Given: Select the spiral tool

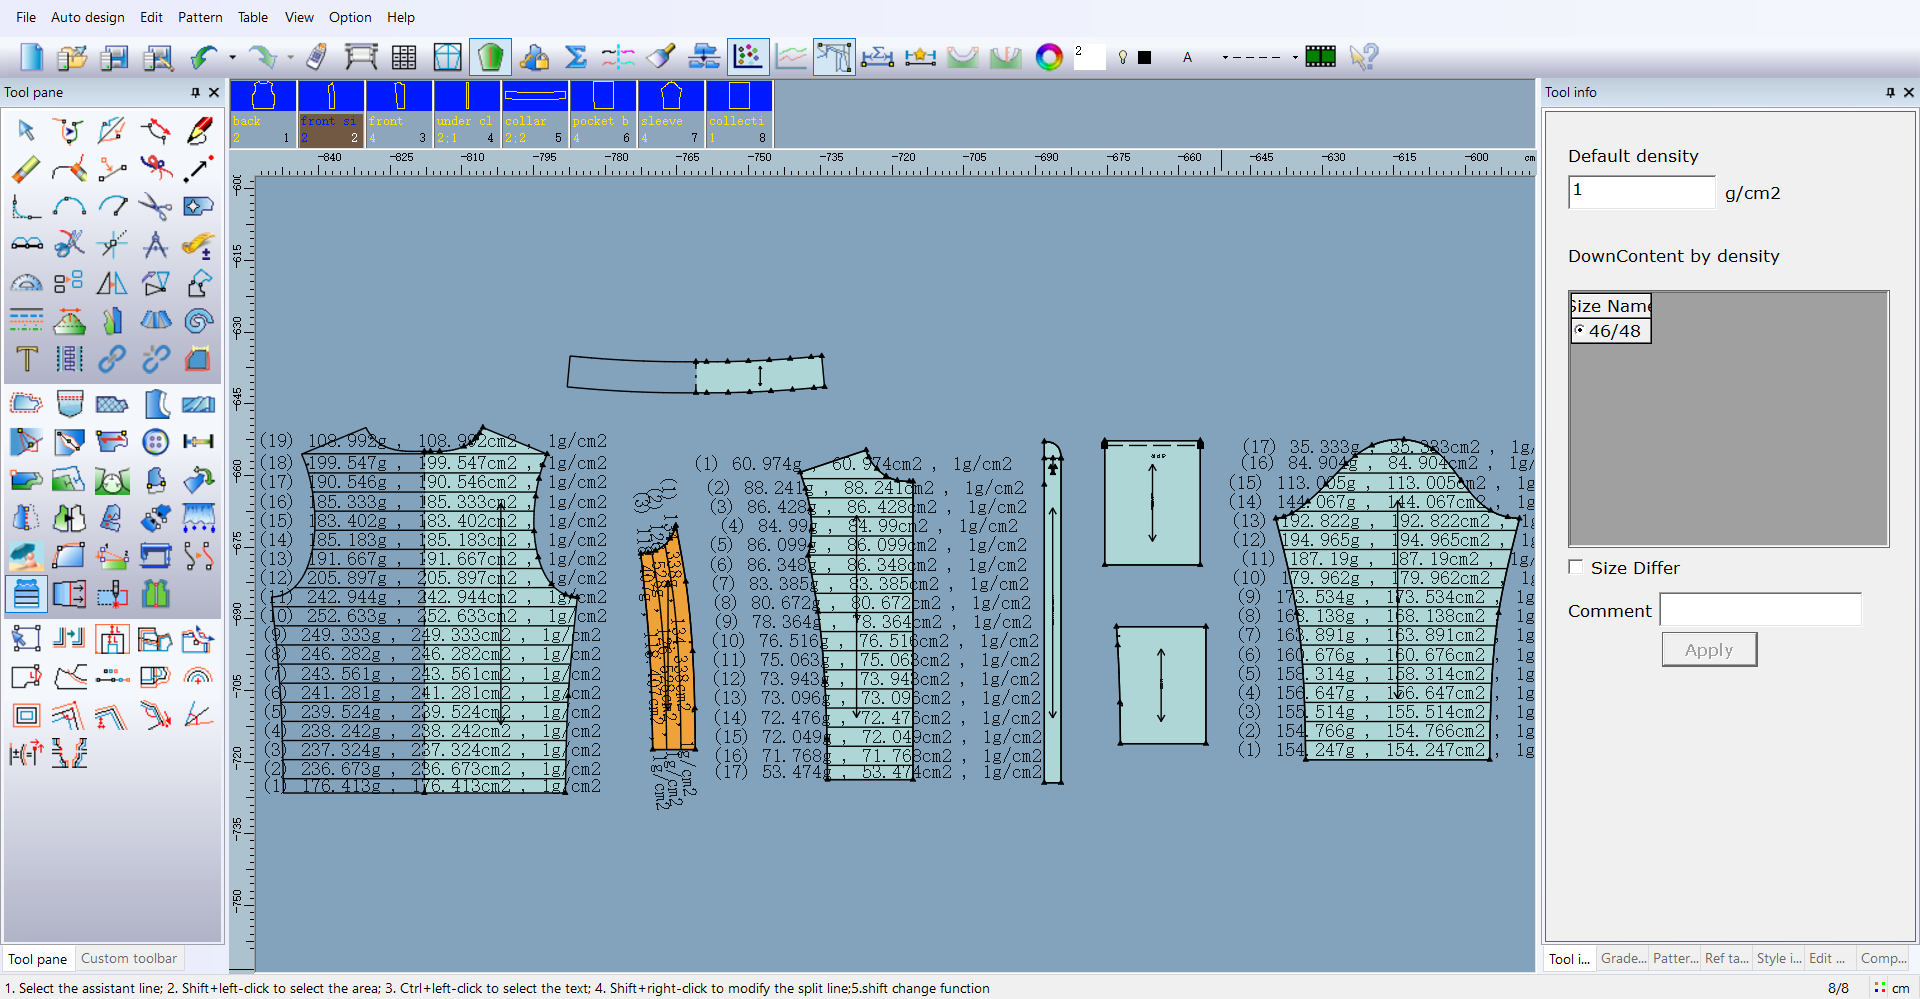Looking at the screenshot, I should click(198, 321).
